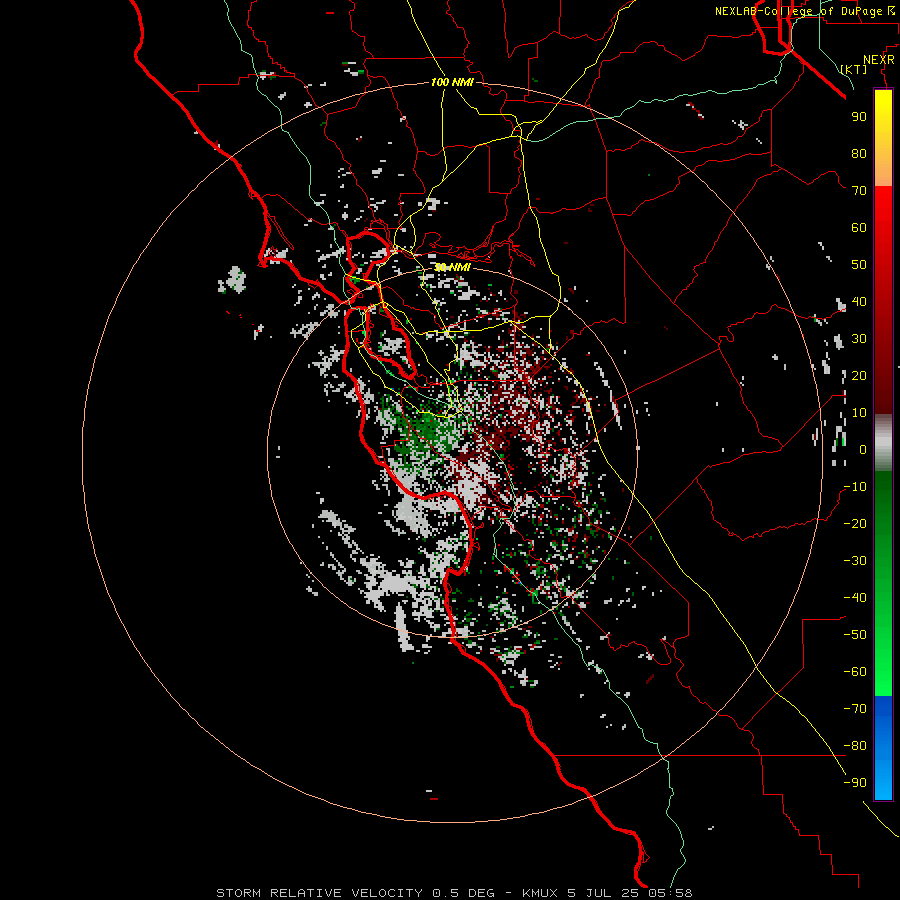Select the 10 value on velocity scale

pos(859,413)
